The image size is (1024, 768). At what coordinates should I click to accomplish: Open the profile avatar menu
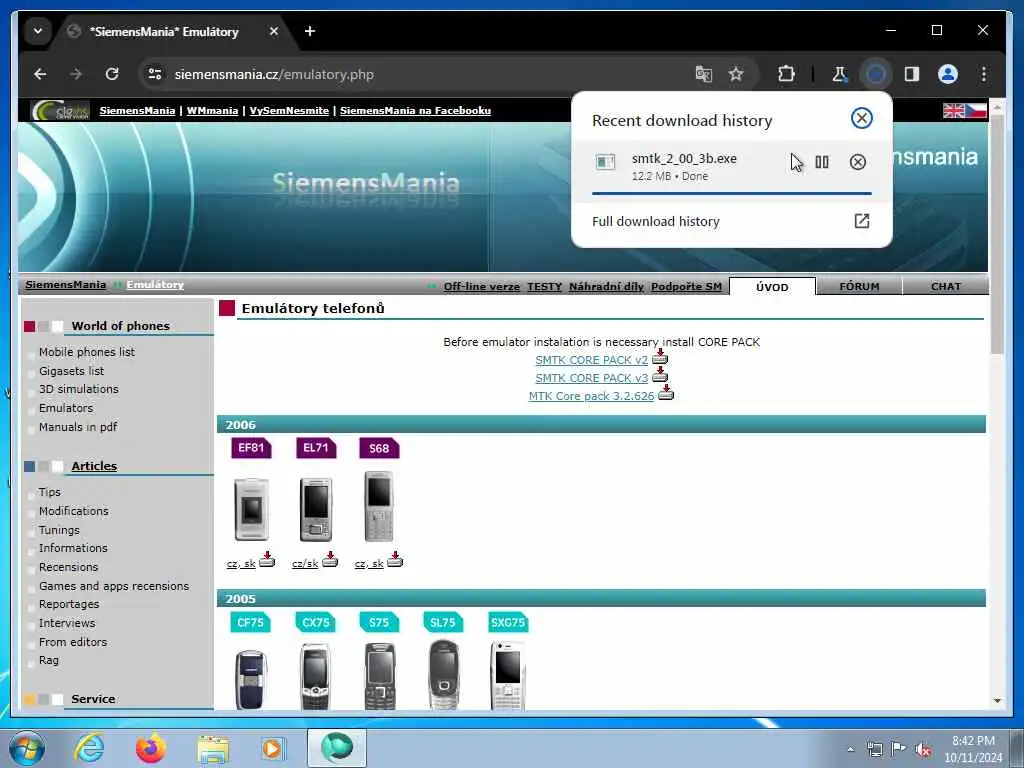948,74
